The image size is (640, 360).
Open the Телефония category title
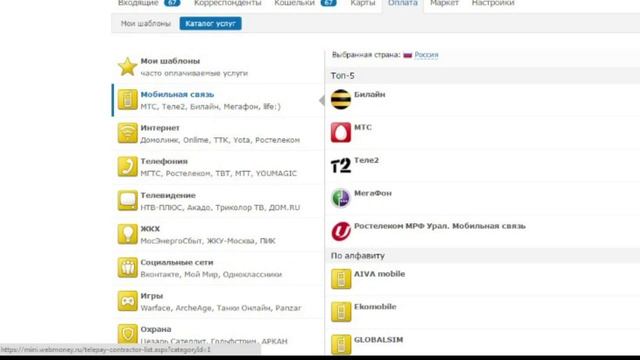(x=164, y=161)
